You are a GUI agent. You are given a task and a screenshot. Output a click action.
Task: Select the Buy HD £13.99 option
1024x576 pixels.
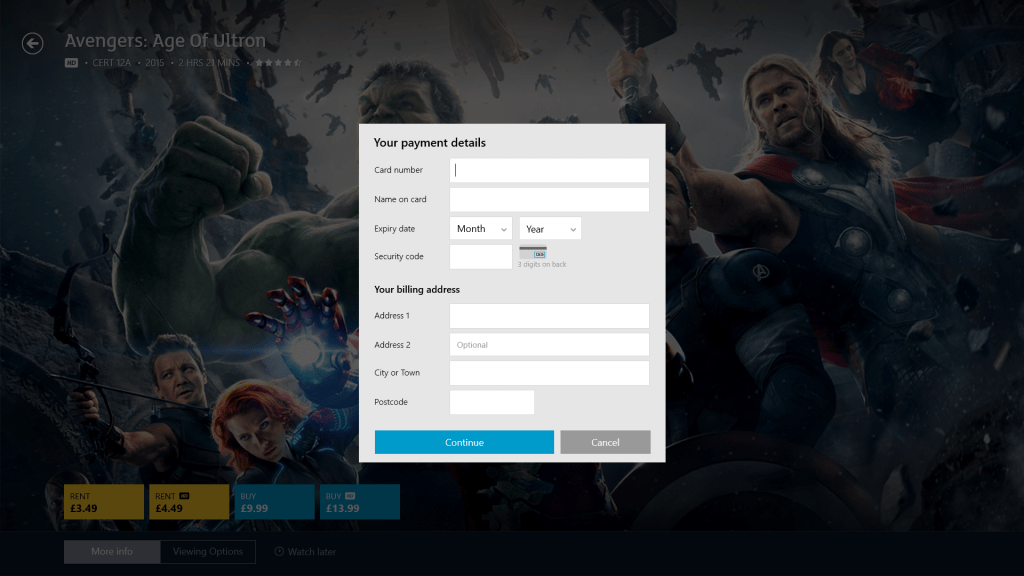(x=360, y=502)
